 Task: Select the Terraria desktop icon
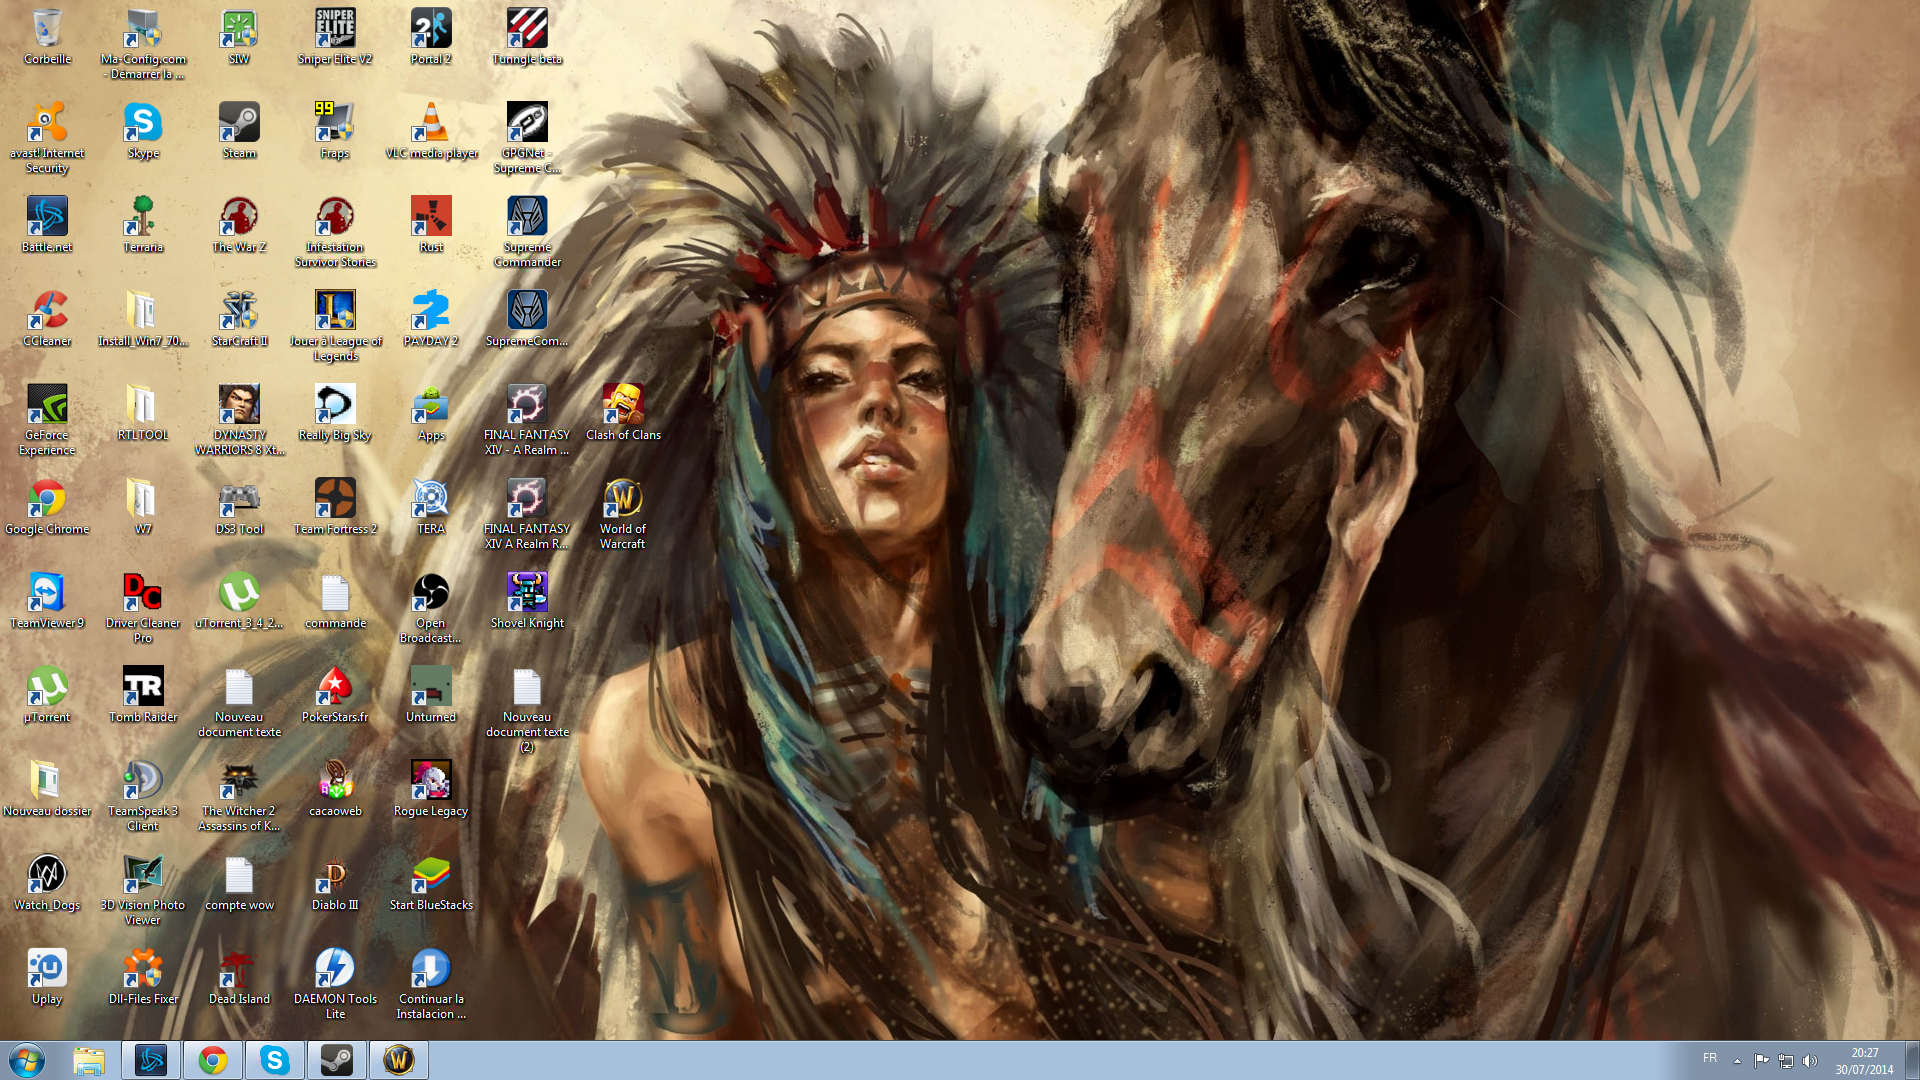[x=143, y=225]
